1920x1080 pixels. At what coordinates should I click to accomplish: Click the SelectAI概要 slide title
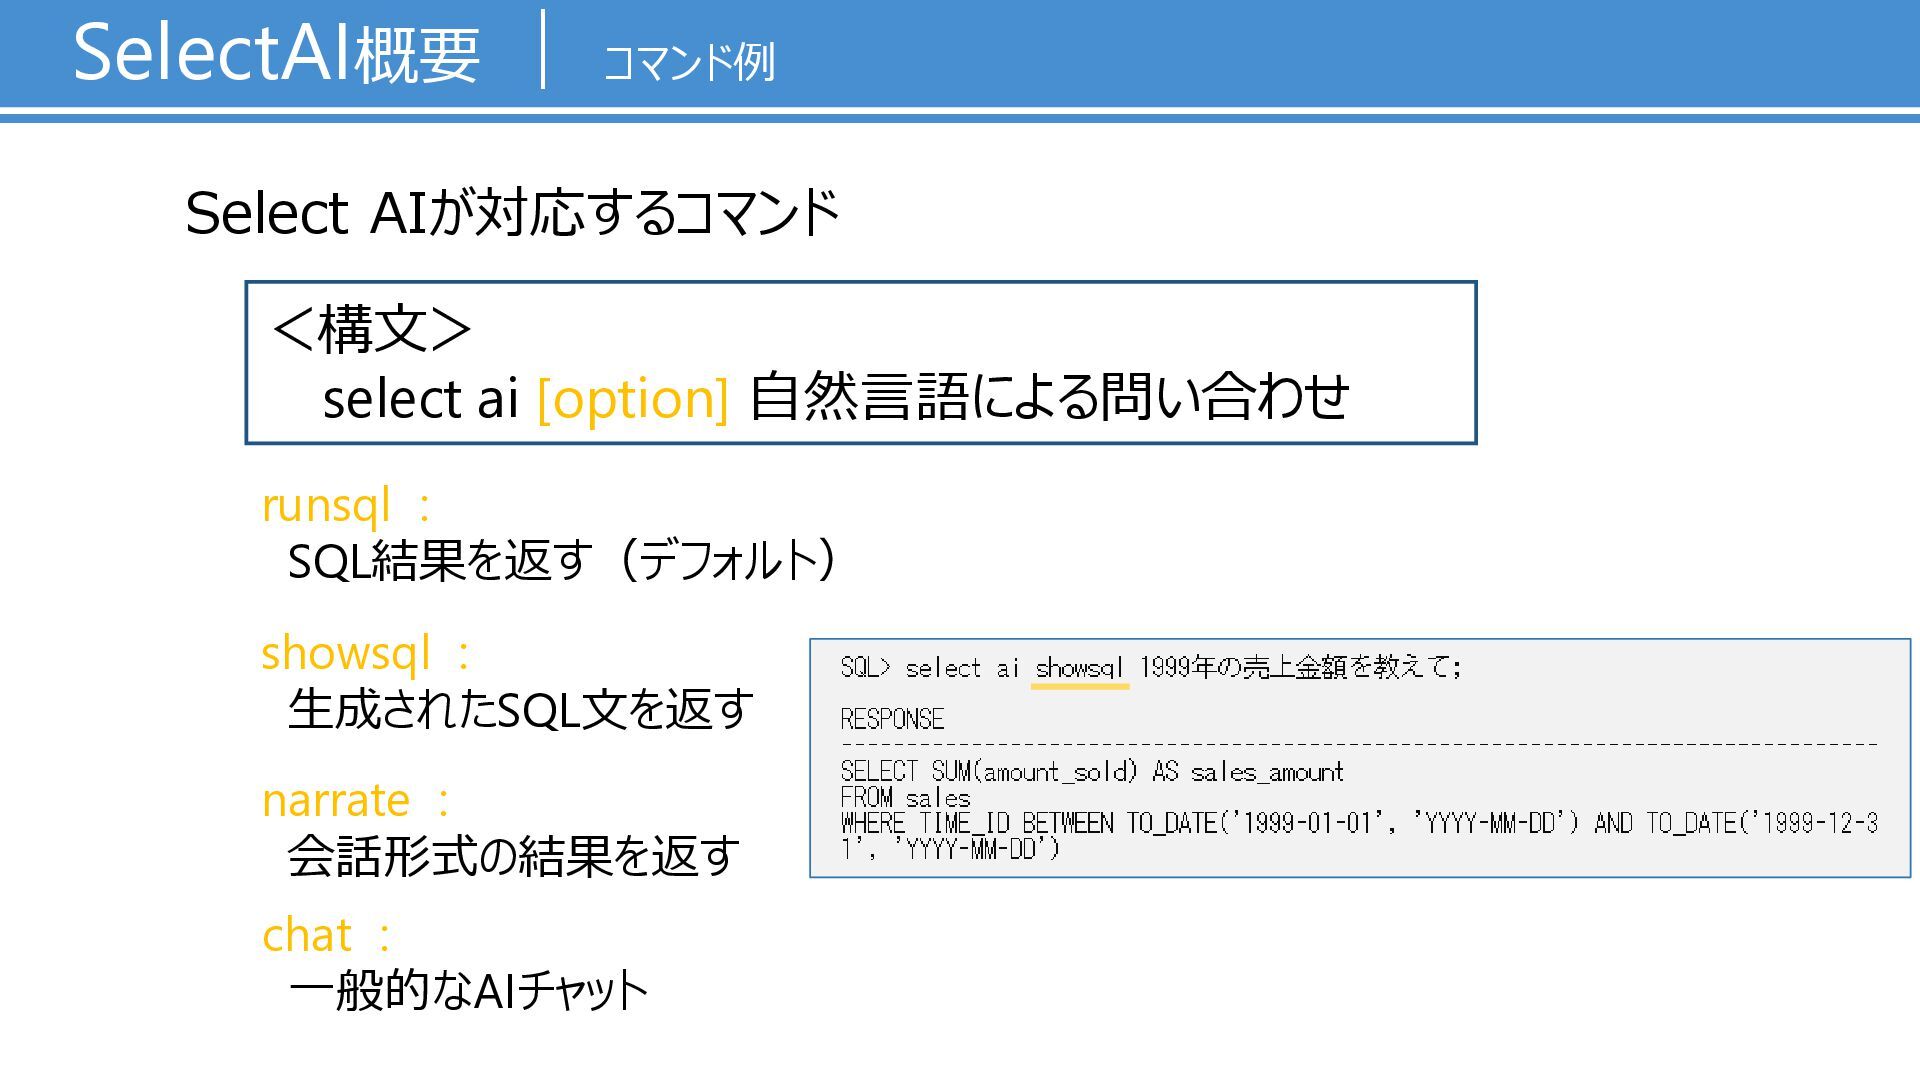click(x=277, y=53)
